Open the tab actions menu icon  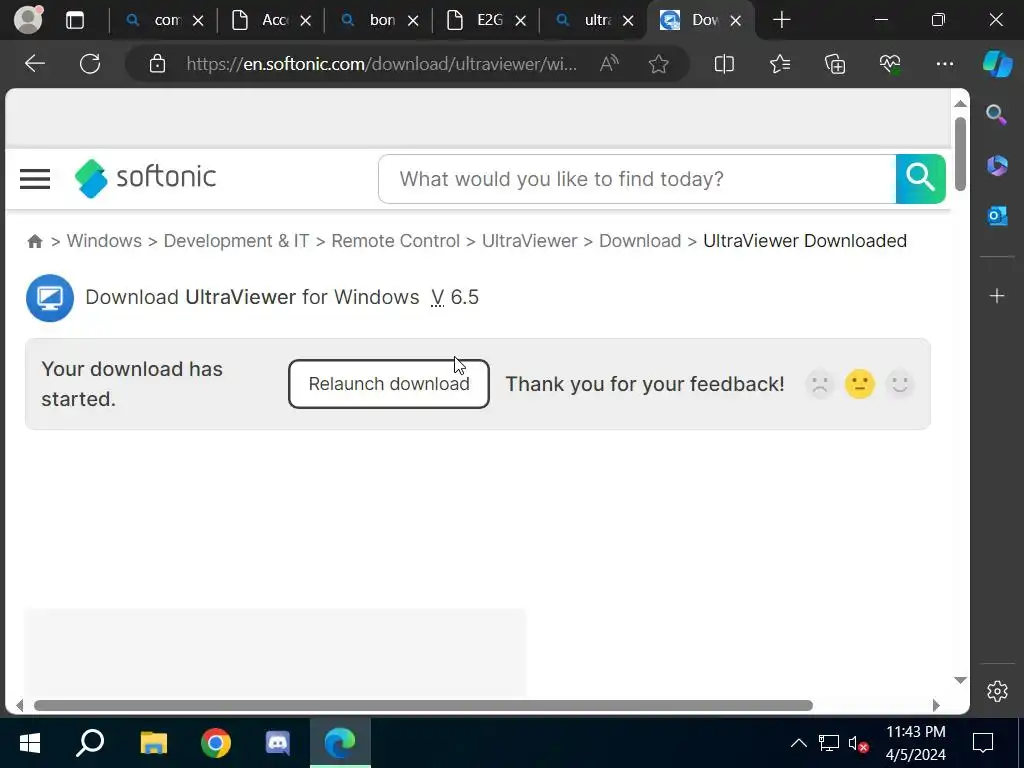click(75, 20)
